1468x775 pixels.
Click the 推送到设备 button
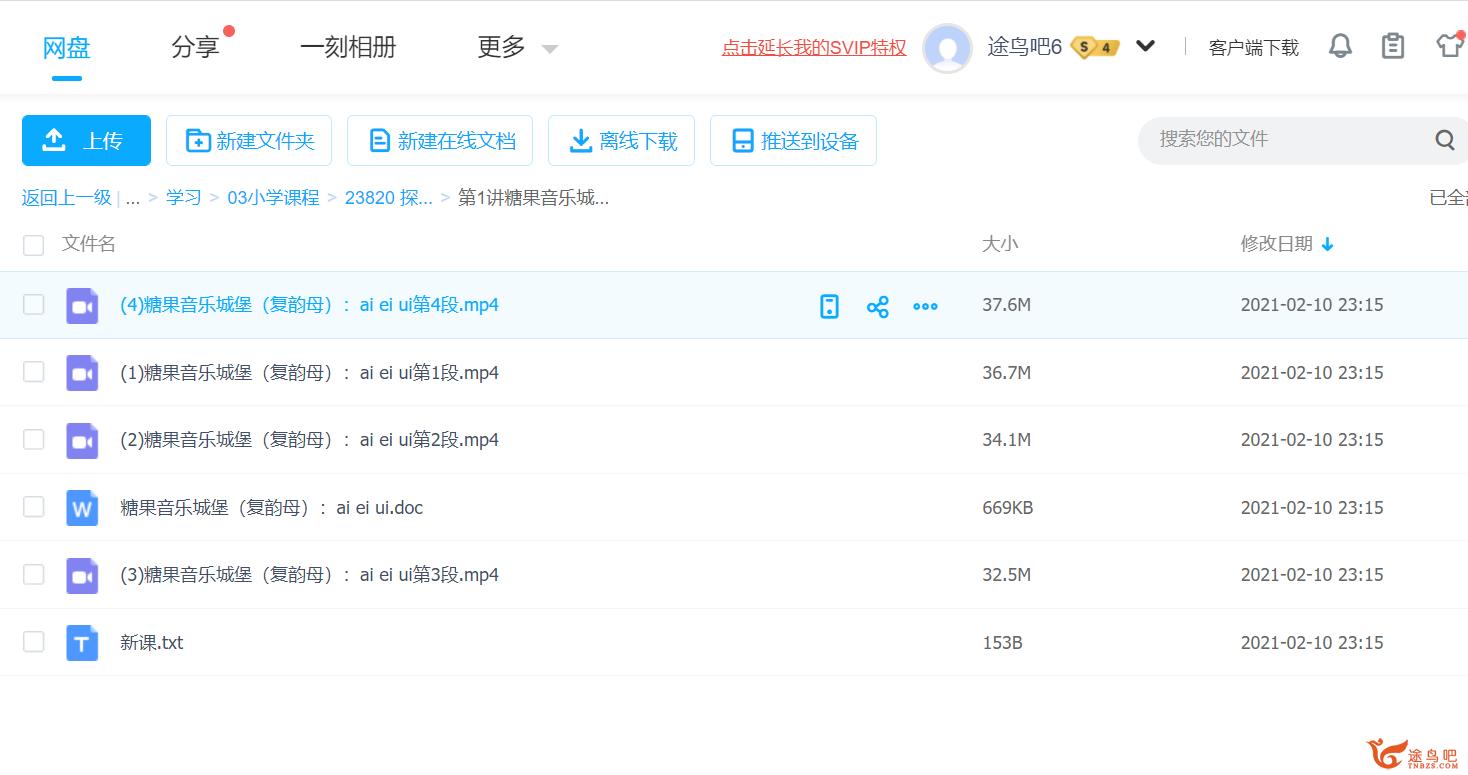click(x=793, y=140)
